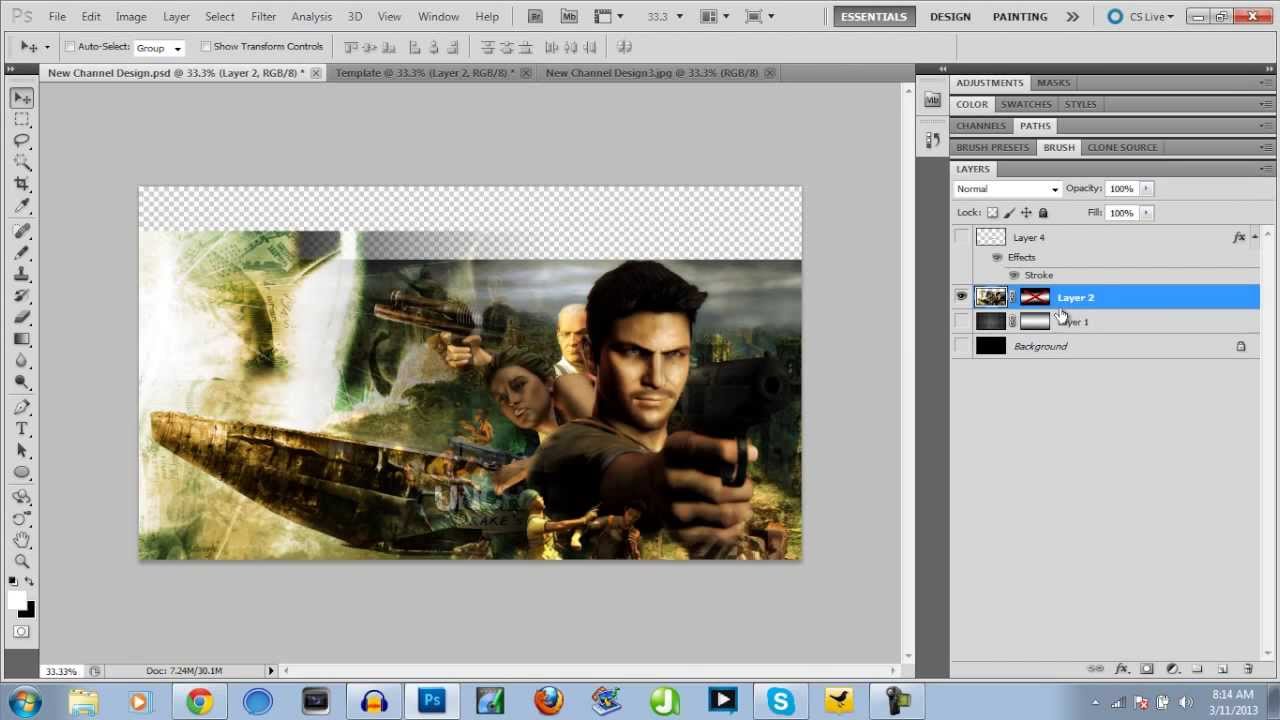Open the Analysis menu
1280x720 pixels.
coord(312,17)
